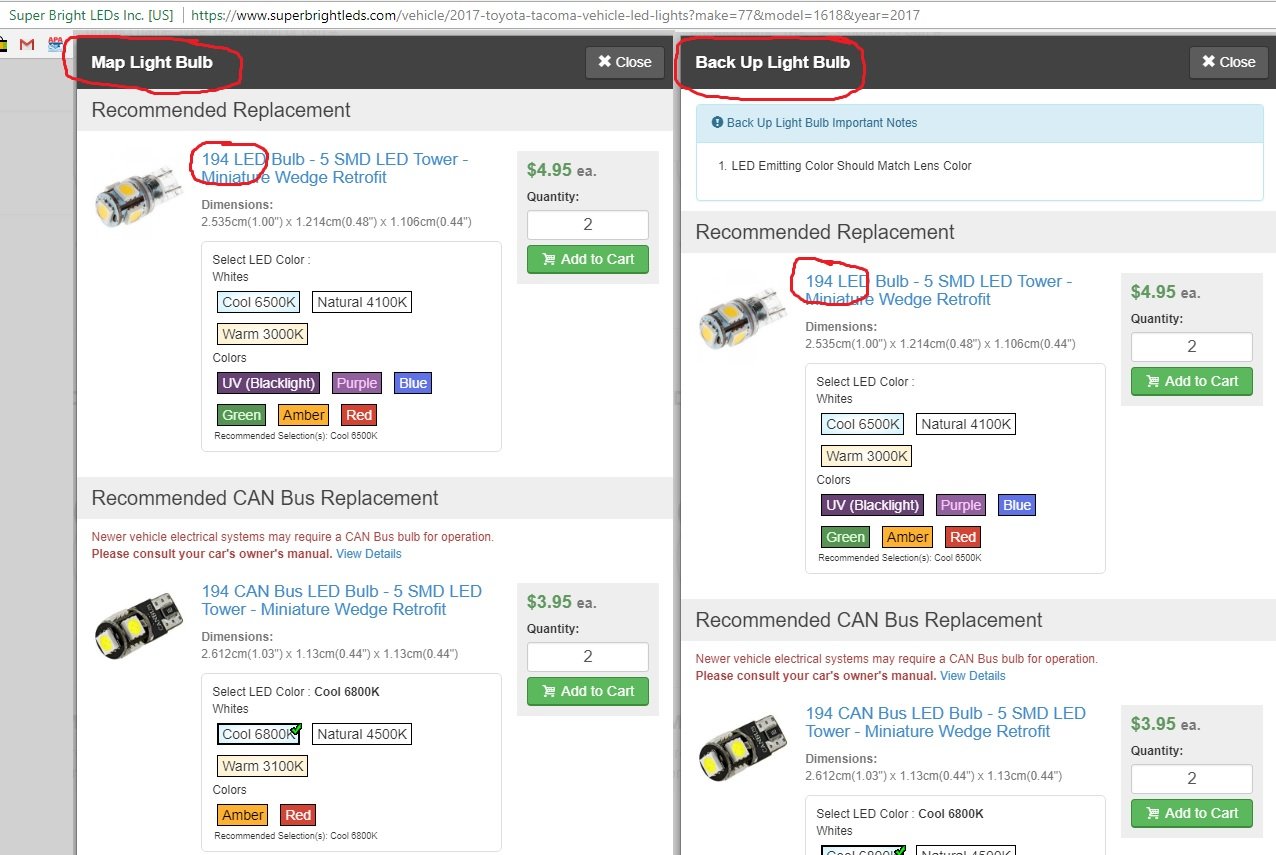Click the browser address bar URL

coord(555,16)
